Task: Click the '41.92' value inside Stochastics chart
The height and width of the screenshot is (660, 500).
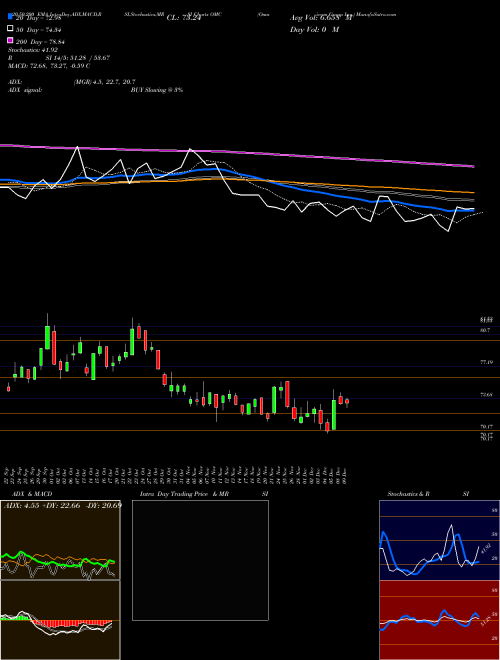Action: (485, 549)
